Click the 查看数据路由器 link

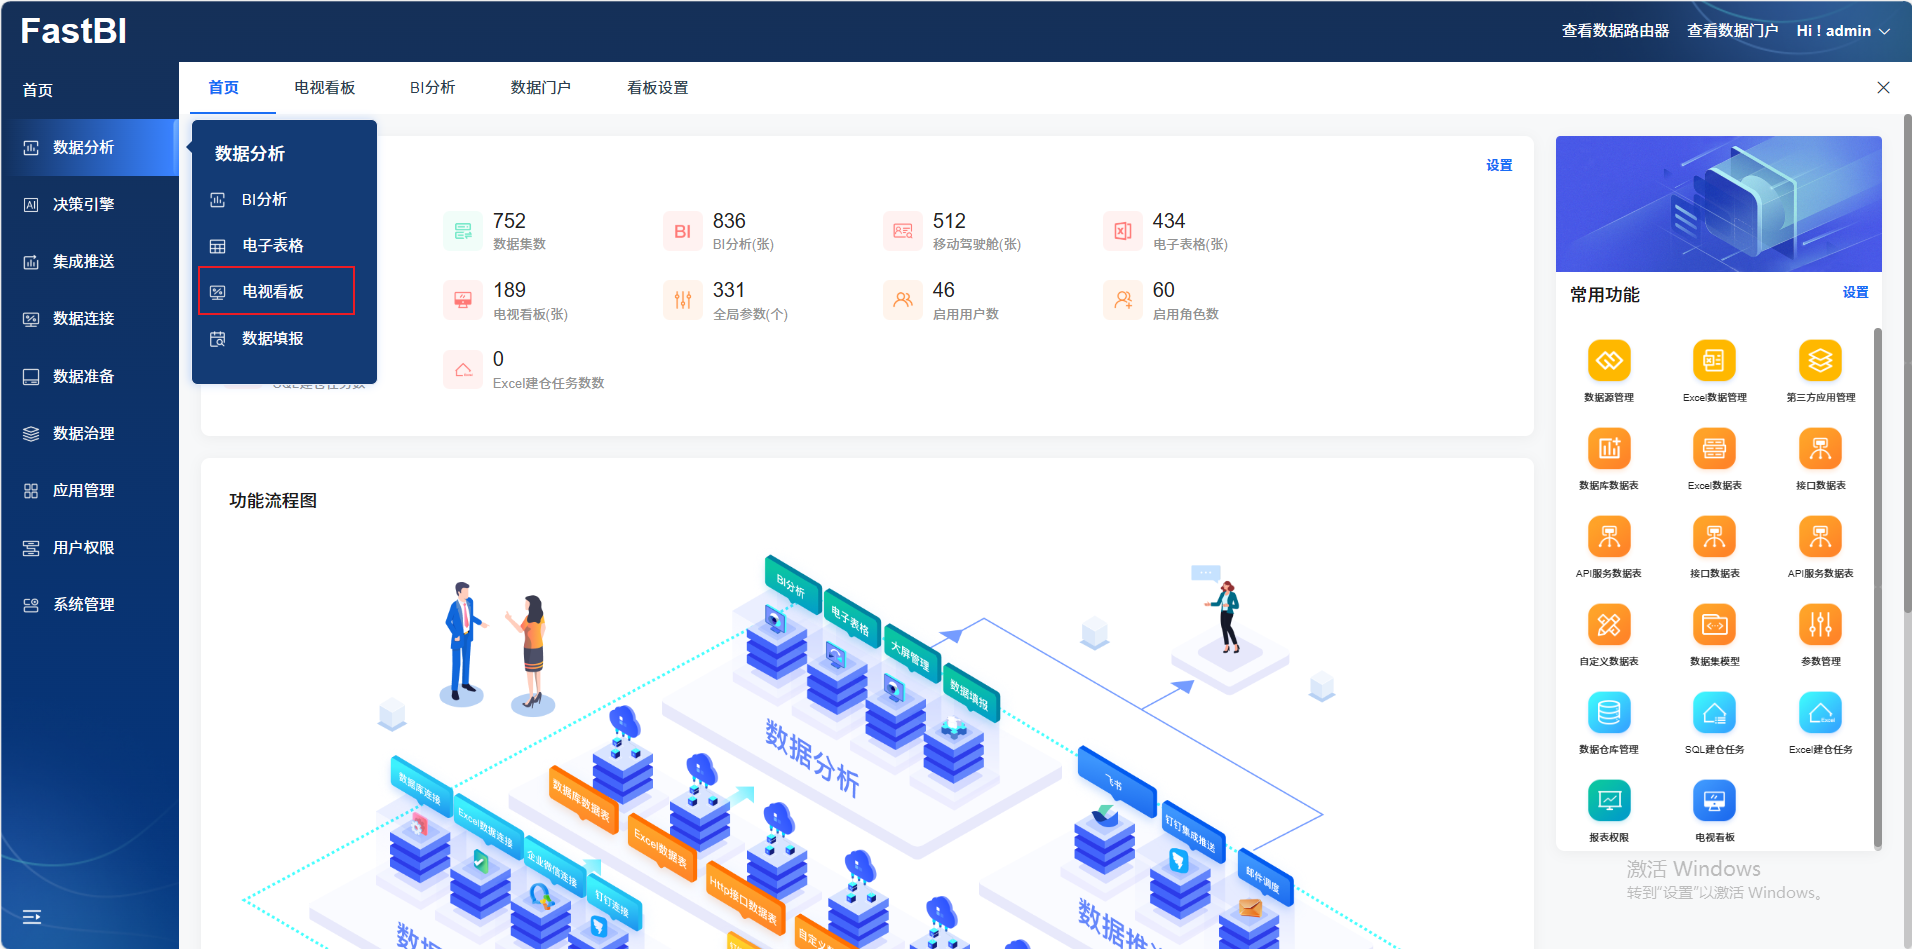pos(1615,31)
